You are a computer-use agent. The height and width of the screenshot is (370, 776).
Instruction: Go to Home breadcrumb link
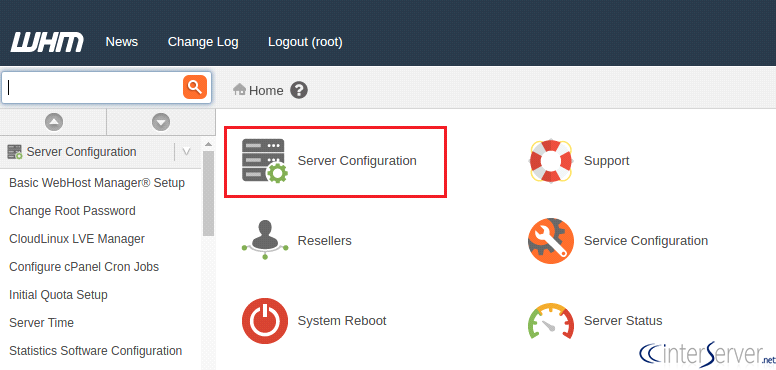coord(266,91)
